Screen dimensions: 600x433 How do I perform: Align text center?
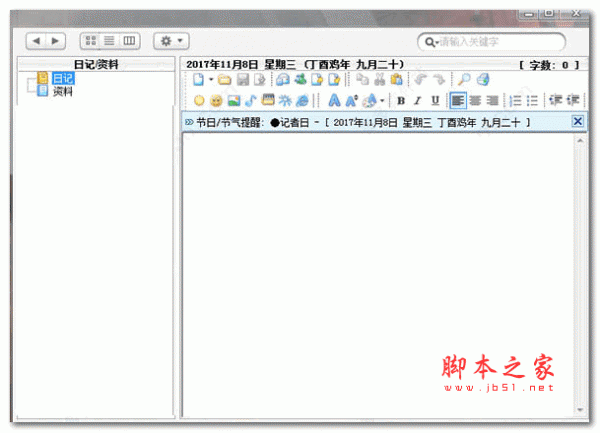[x=475, y=101]
